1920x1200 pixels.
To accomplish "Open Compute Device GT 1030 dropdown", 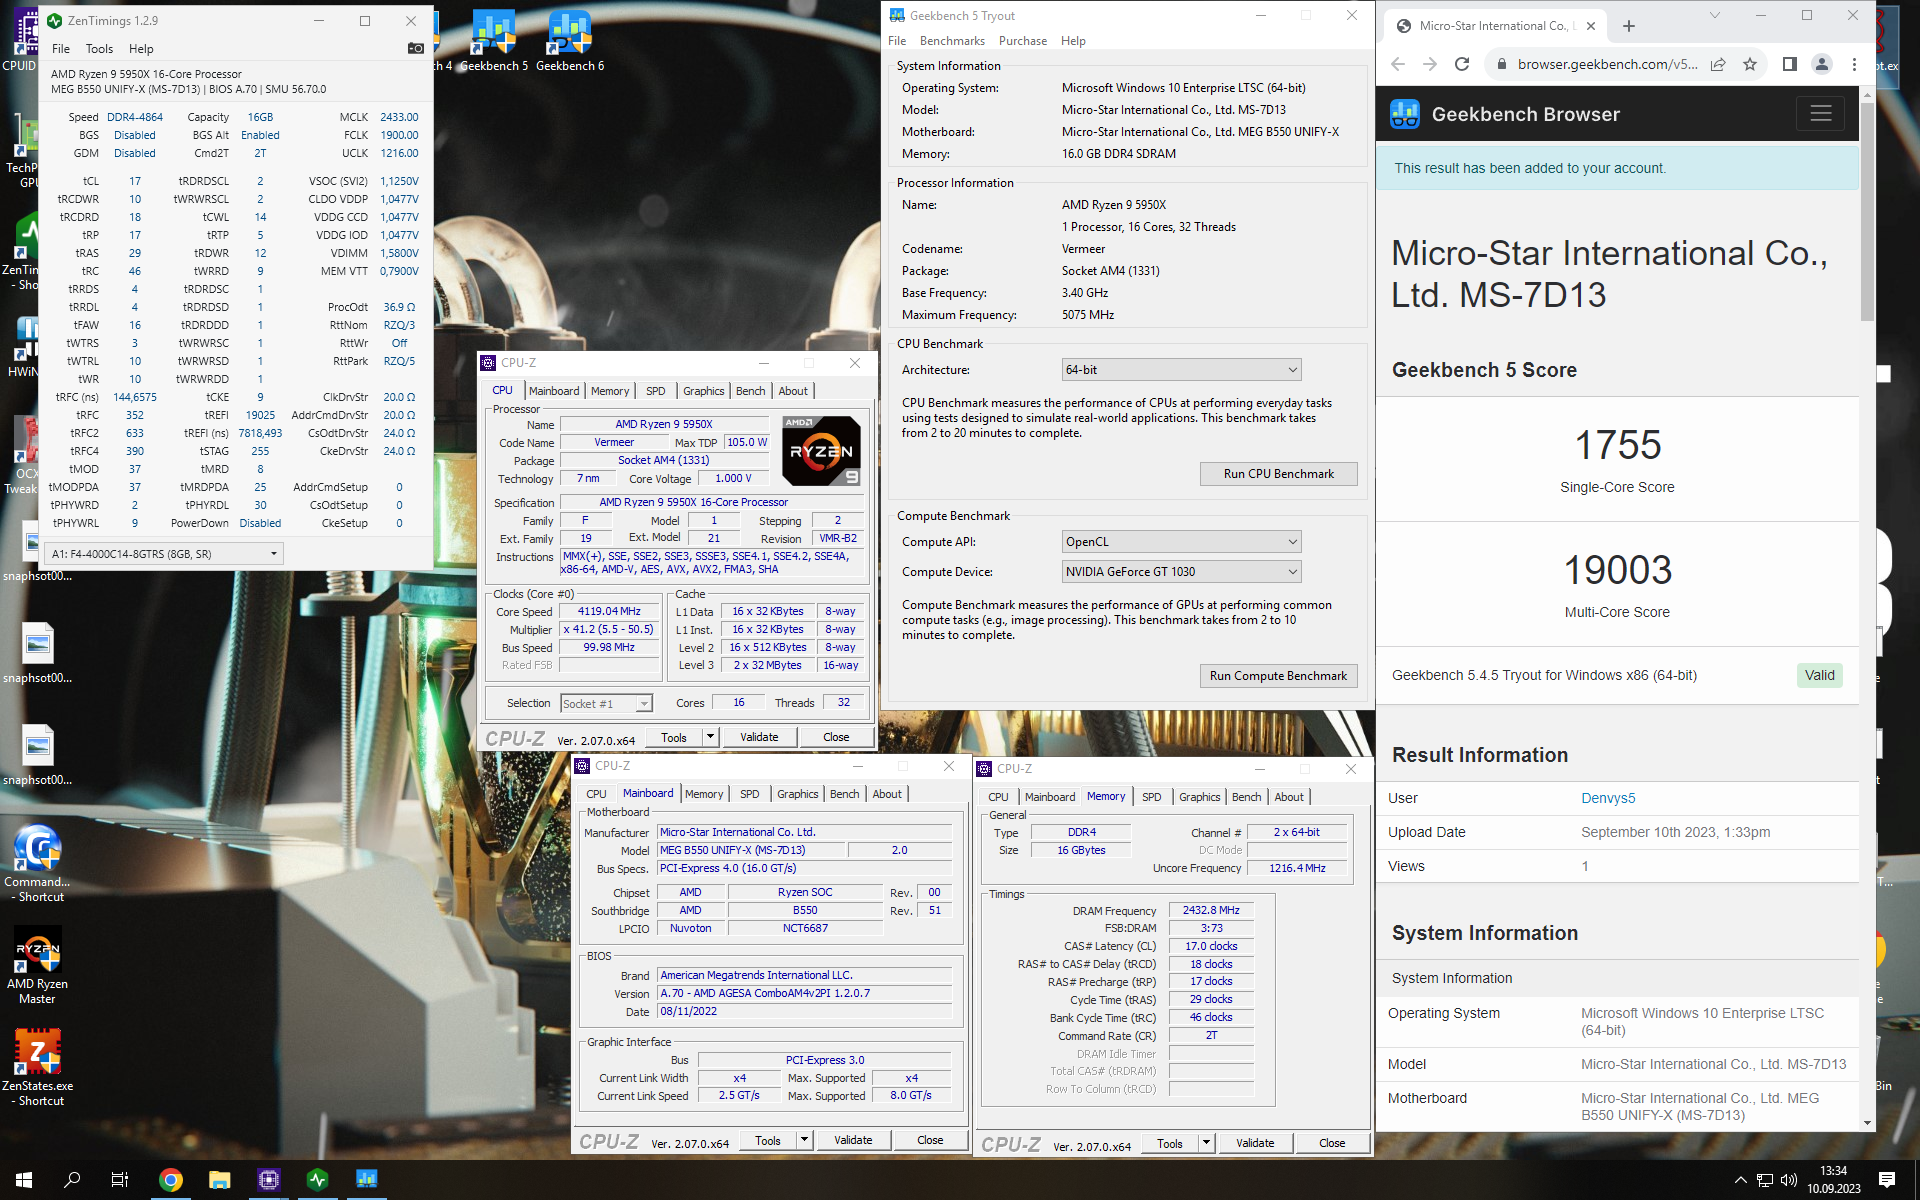I will 1181,572.
